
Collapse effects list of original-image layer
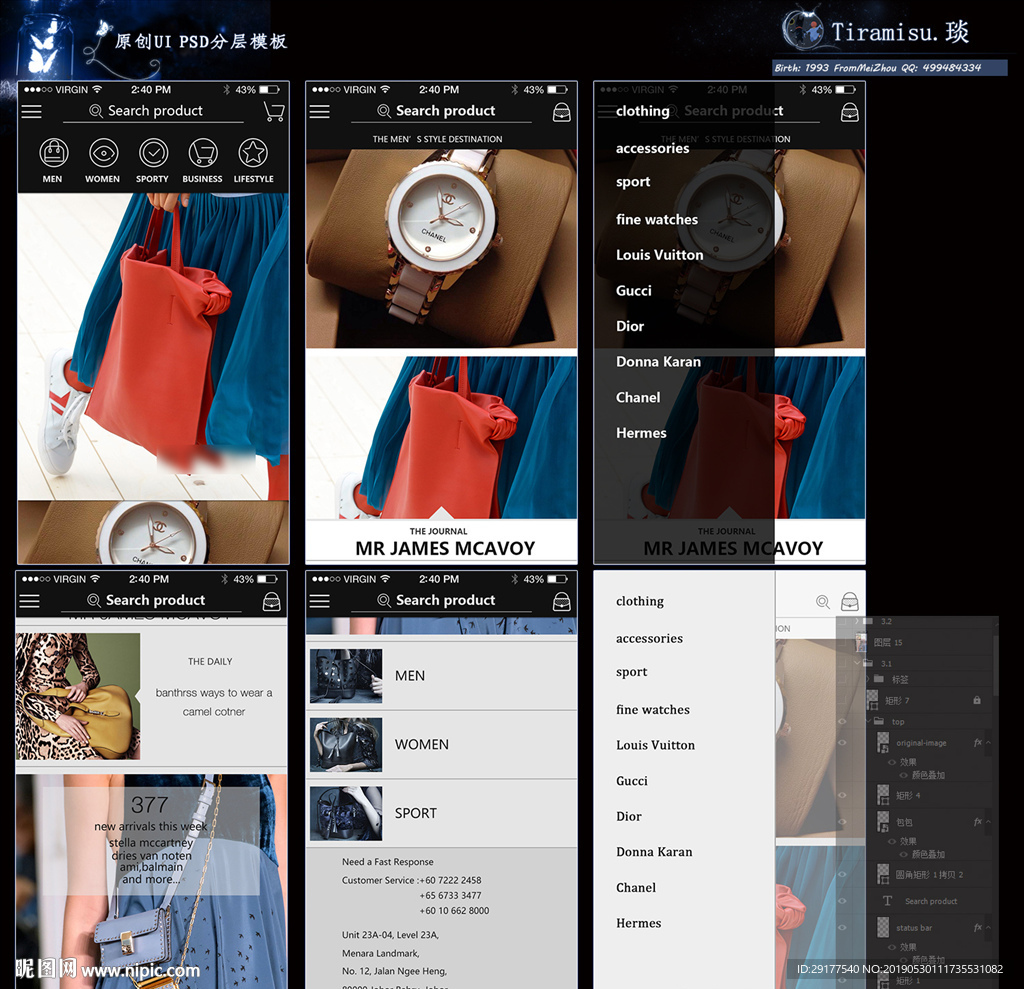[x=989, y=742]
